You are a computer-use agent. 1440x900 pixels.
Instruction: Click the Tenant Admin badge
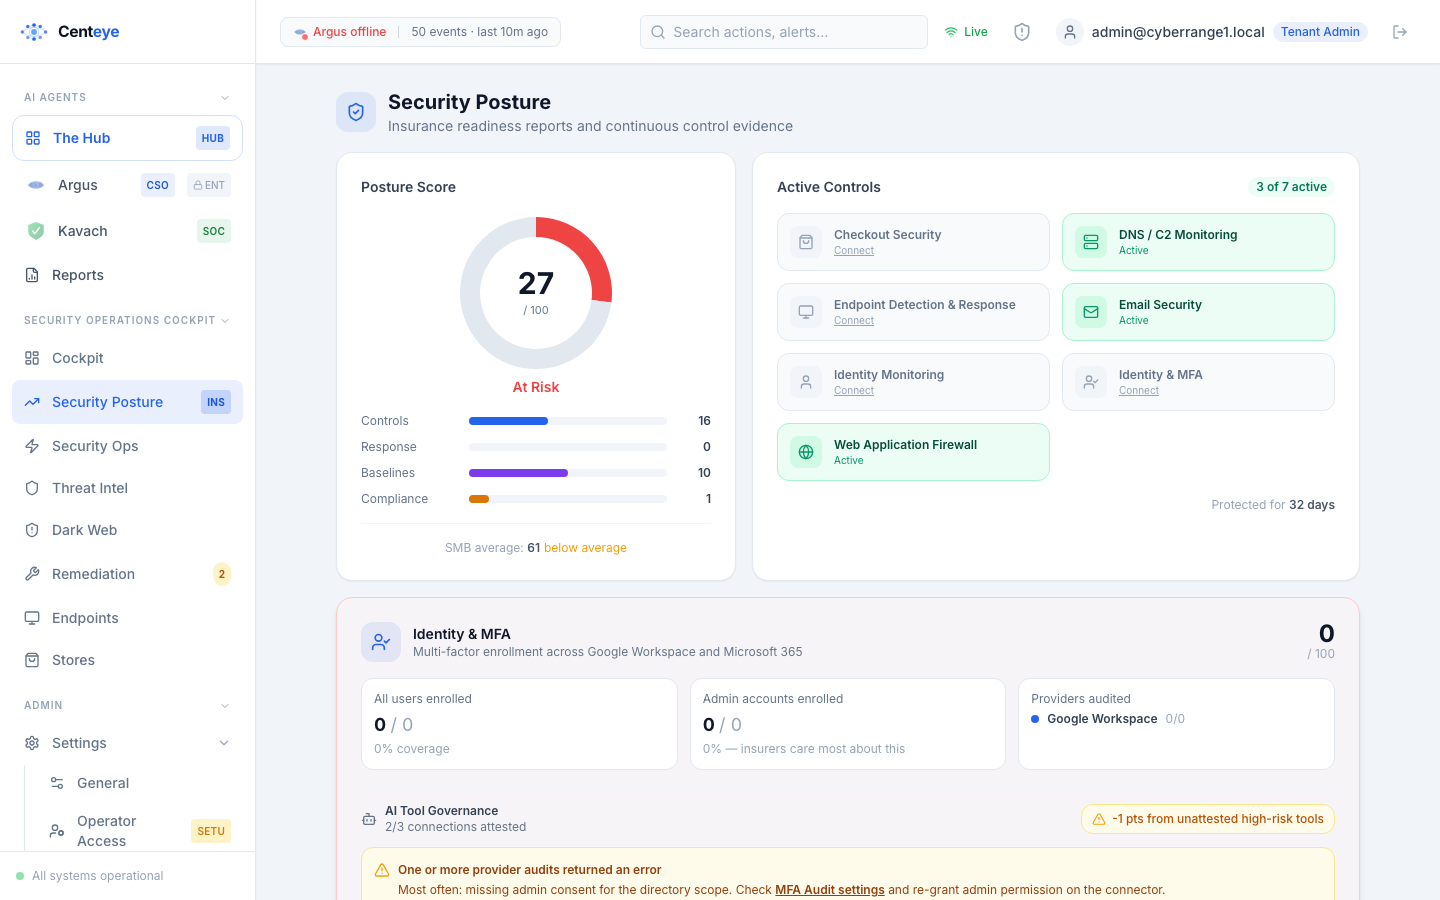click(1320, 32)
